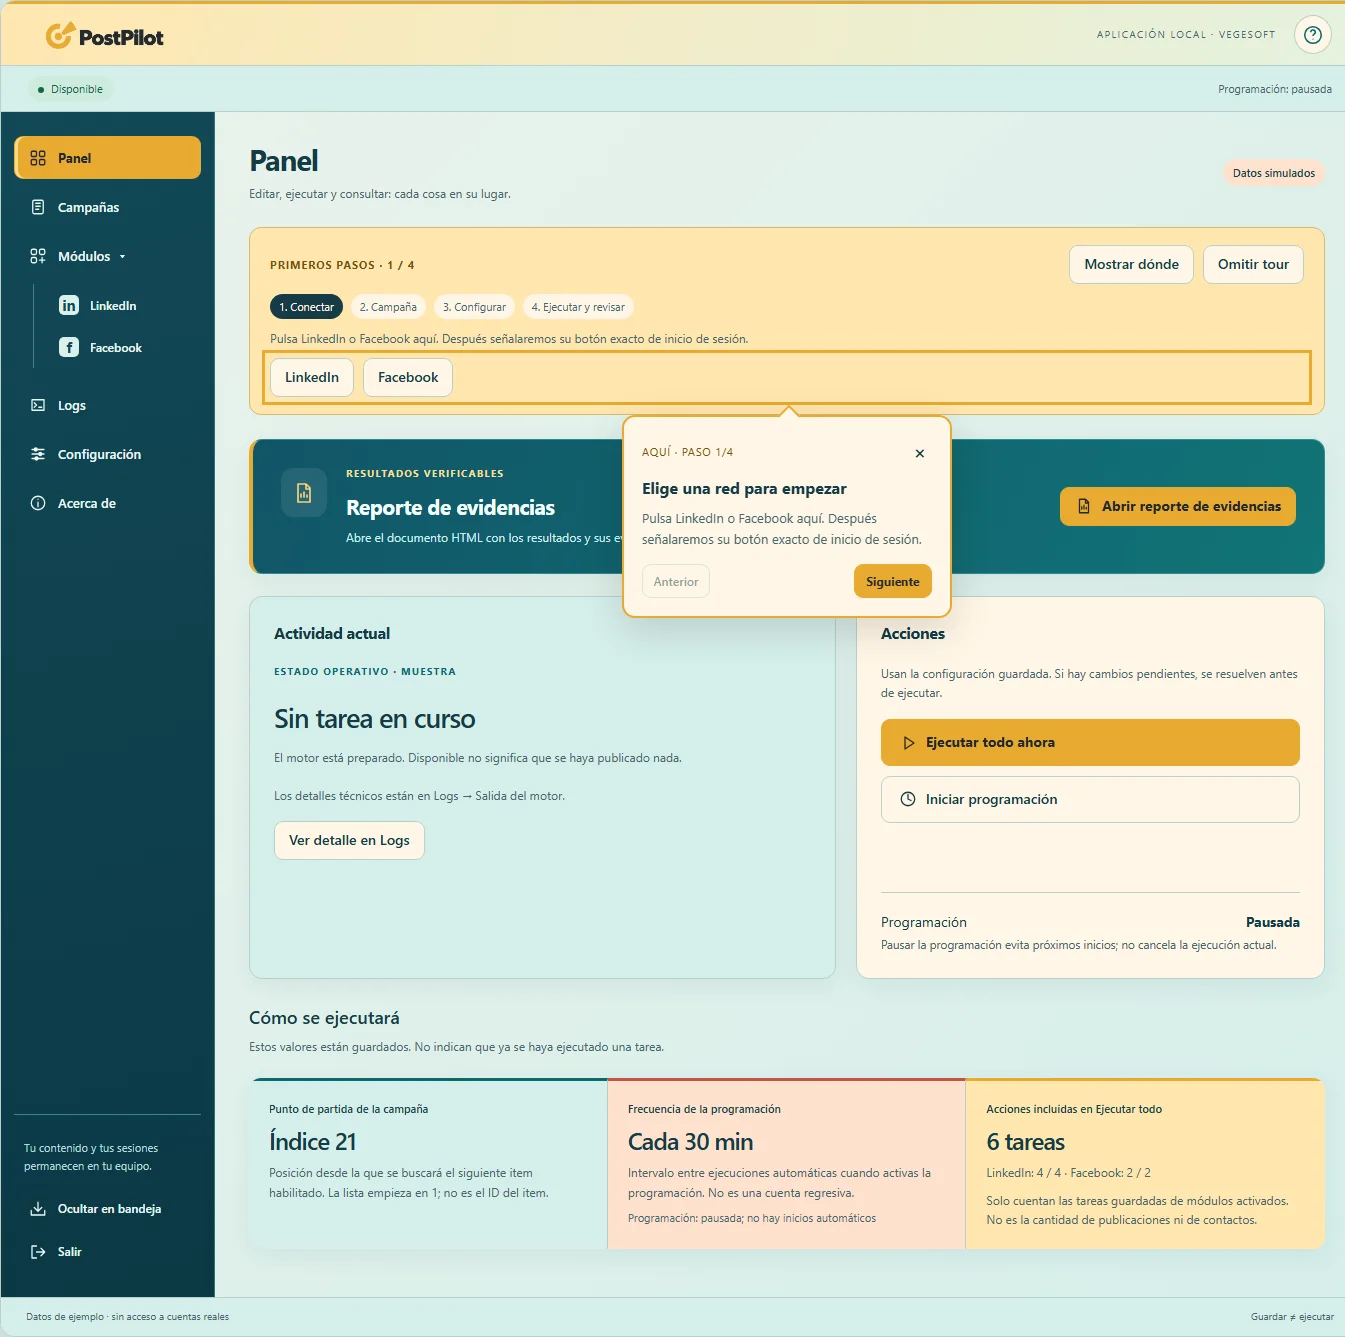Click Abrir reporte de evidencias
The width and height of the screenshot is (1345, 1337).
point(1178,506)
